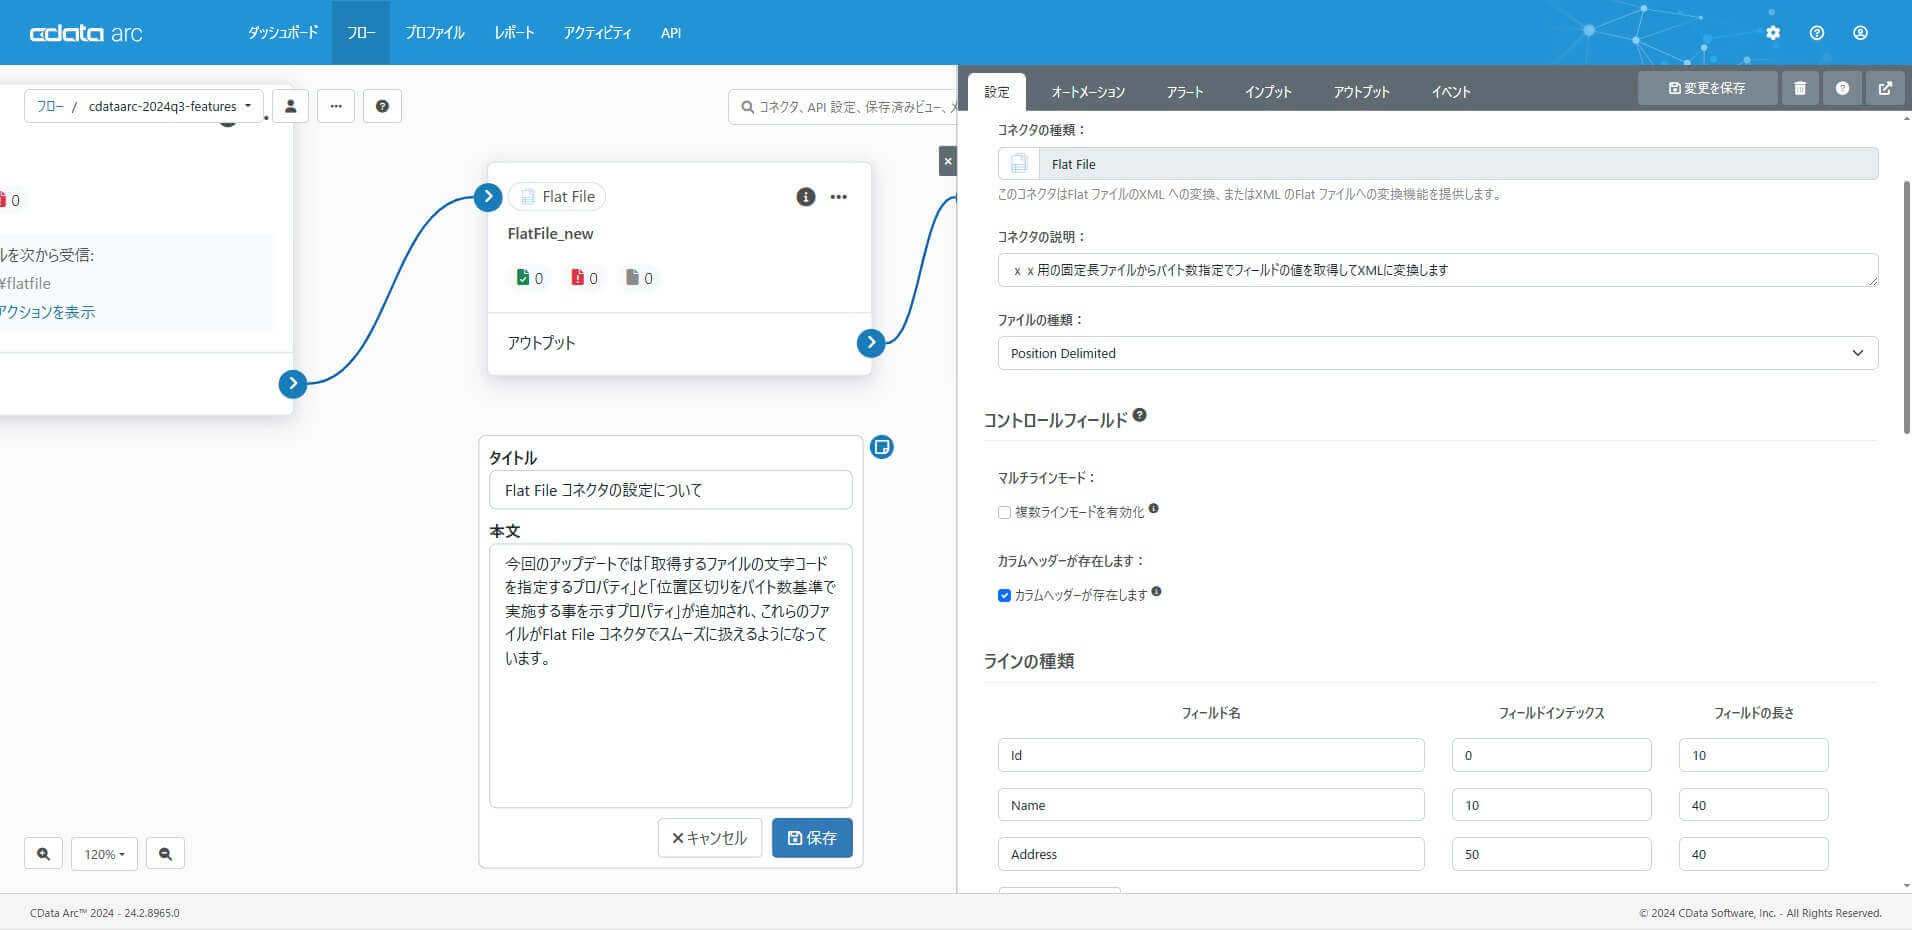Click the multi-line mode info icon
The width and height of the screenshot is (1912, 930).
tap(1153, 509)
